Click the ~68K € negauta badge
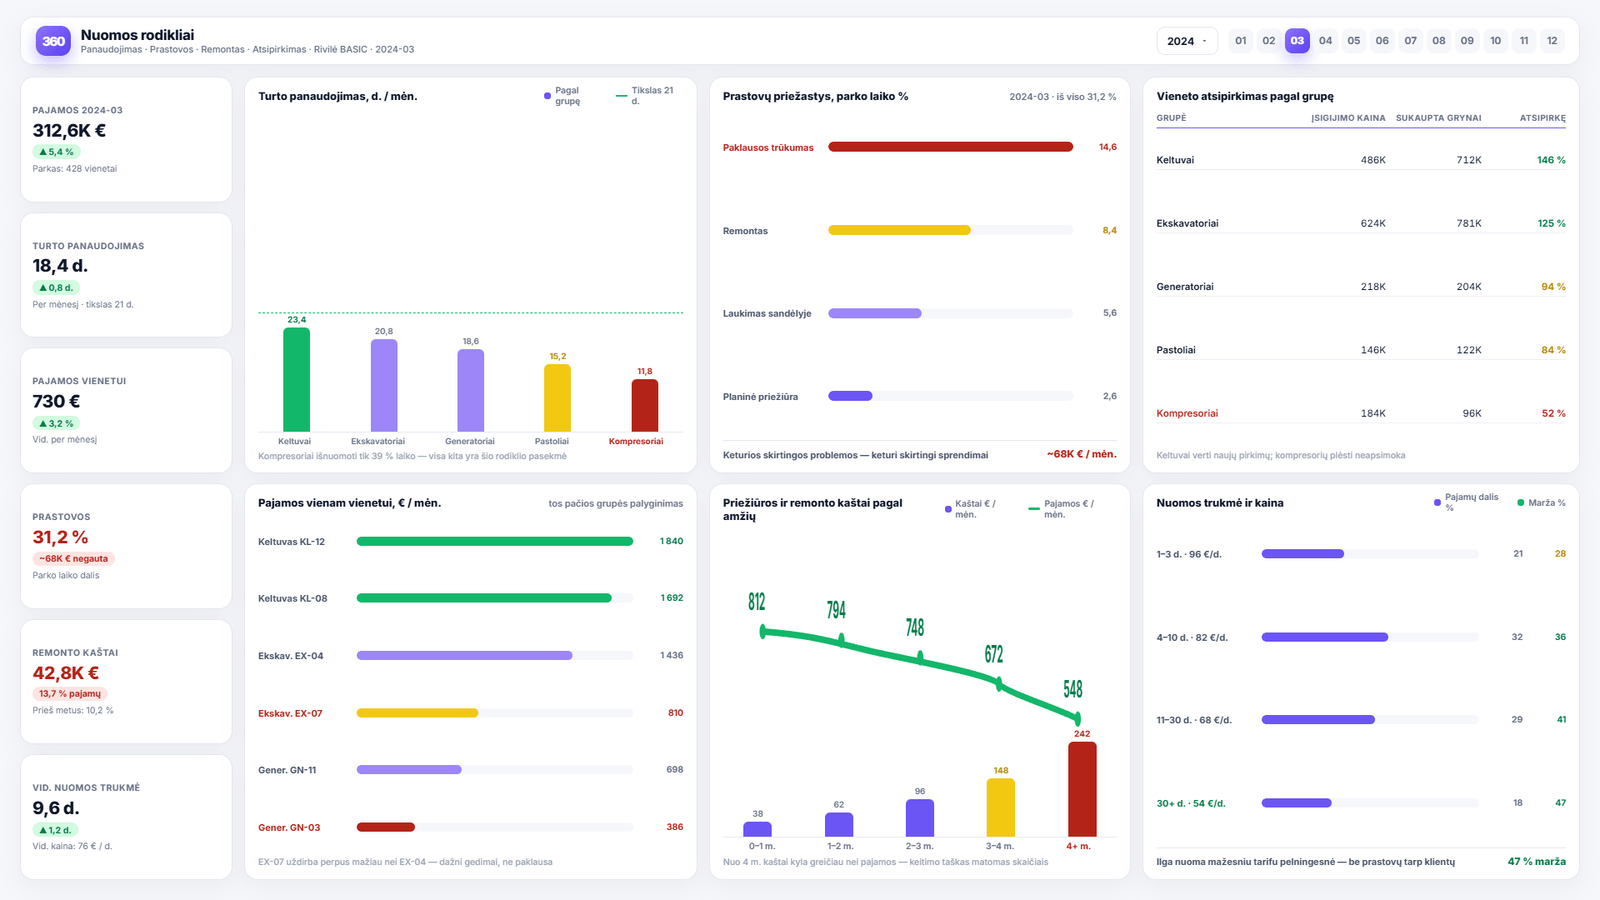The width and height of the screenshot is (1600, 900). coord(74,559)
